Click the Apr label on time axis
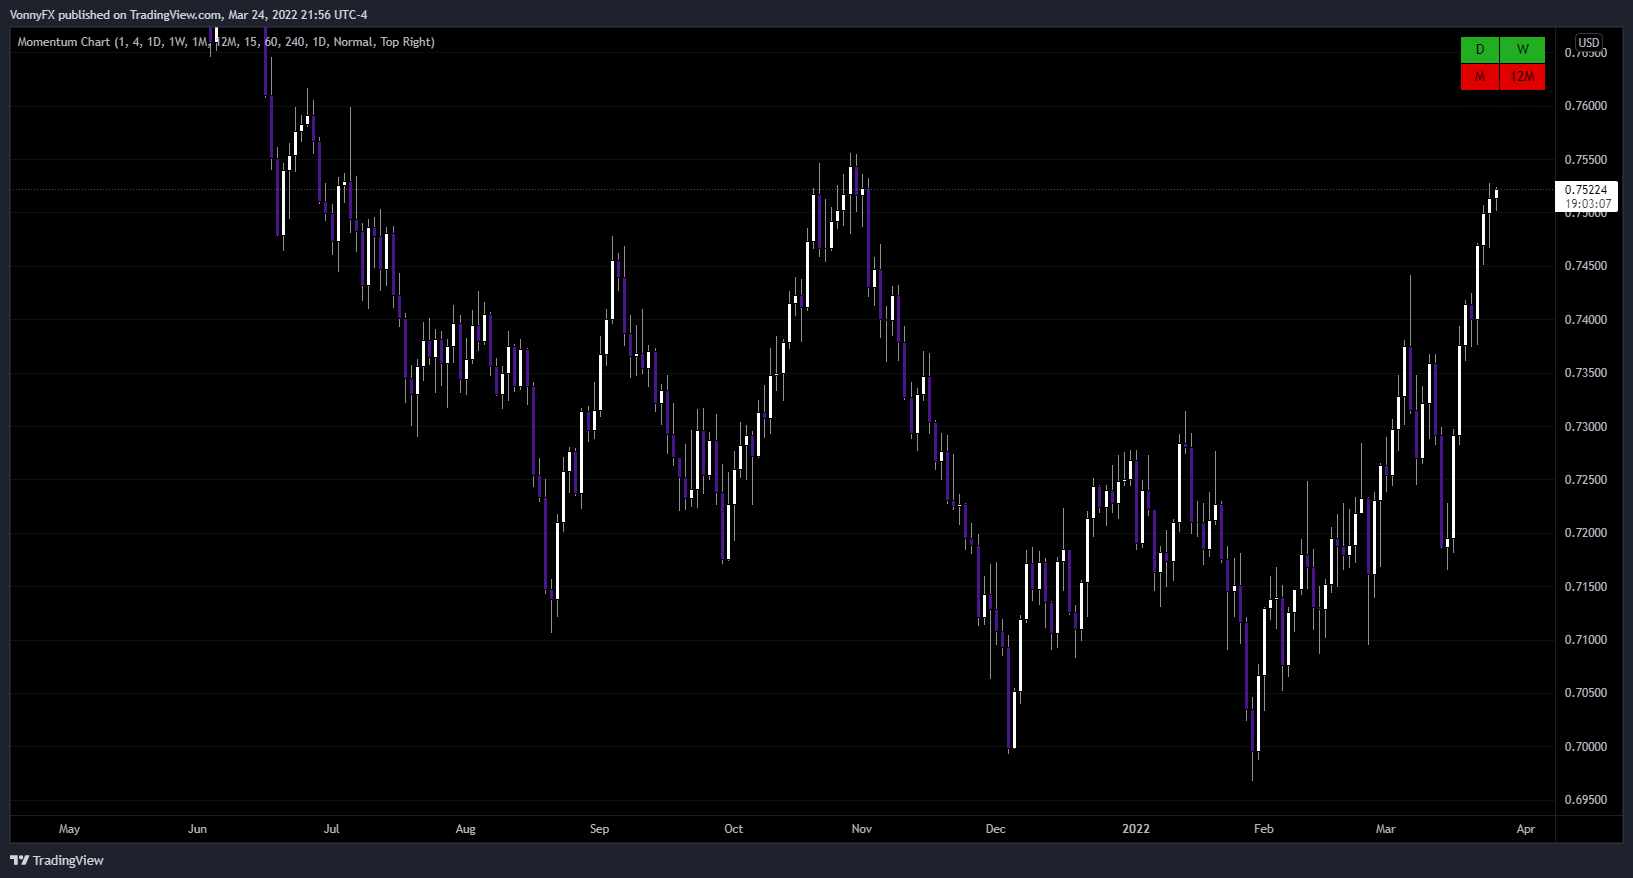This screenshot has height=878, width=1633. (x=1525, y=829)
